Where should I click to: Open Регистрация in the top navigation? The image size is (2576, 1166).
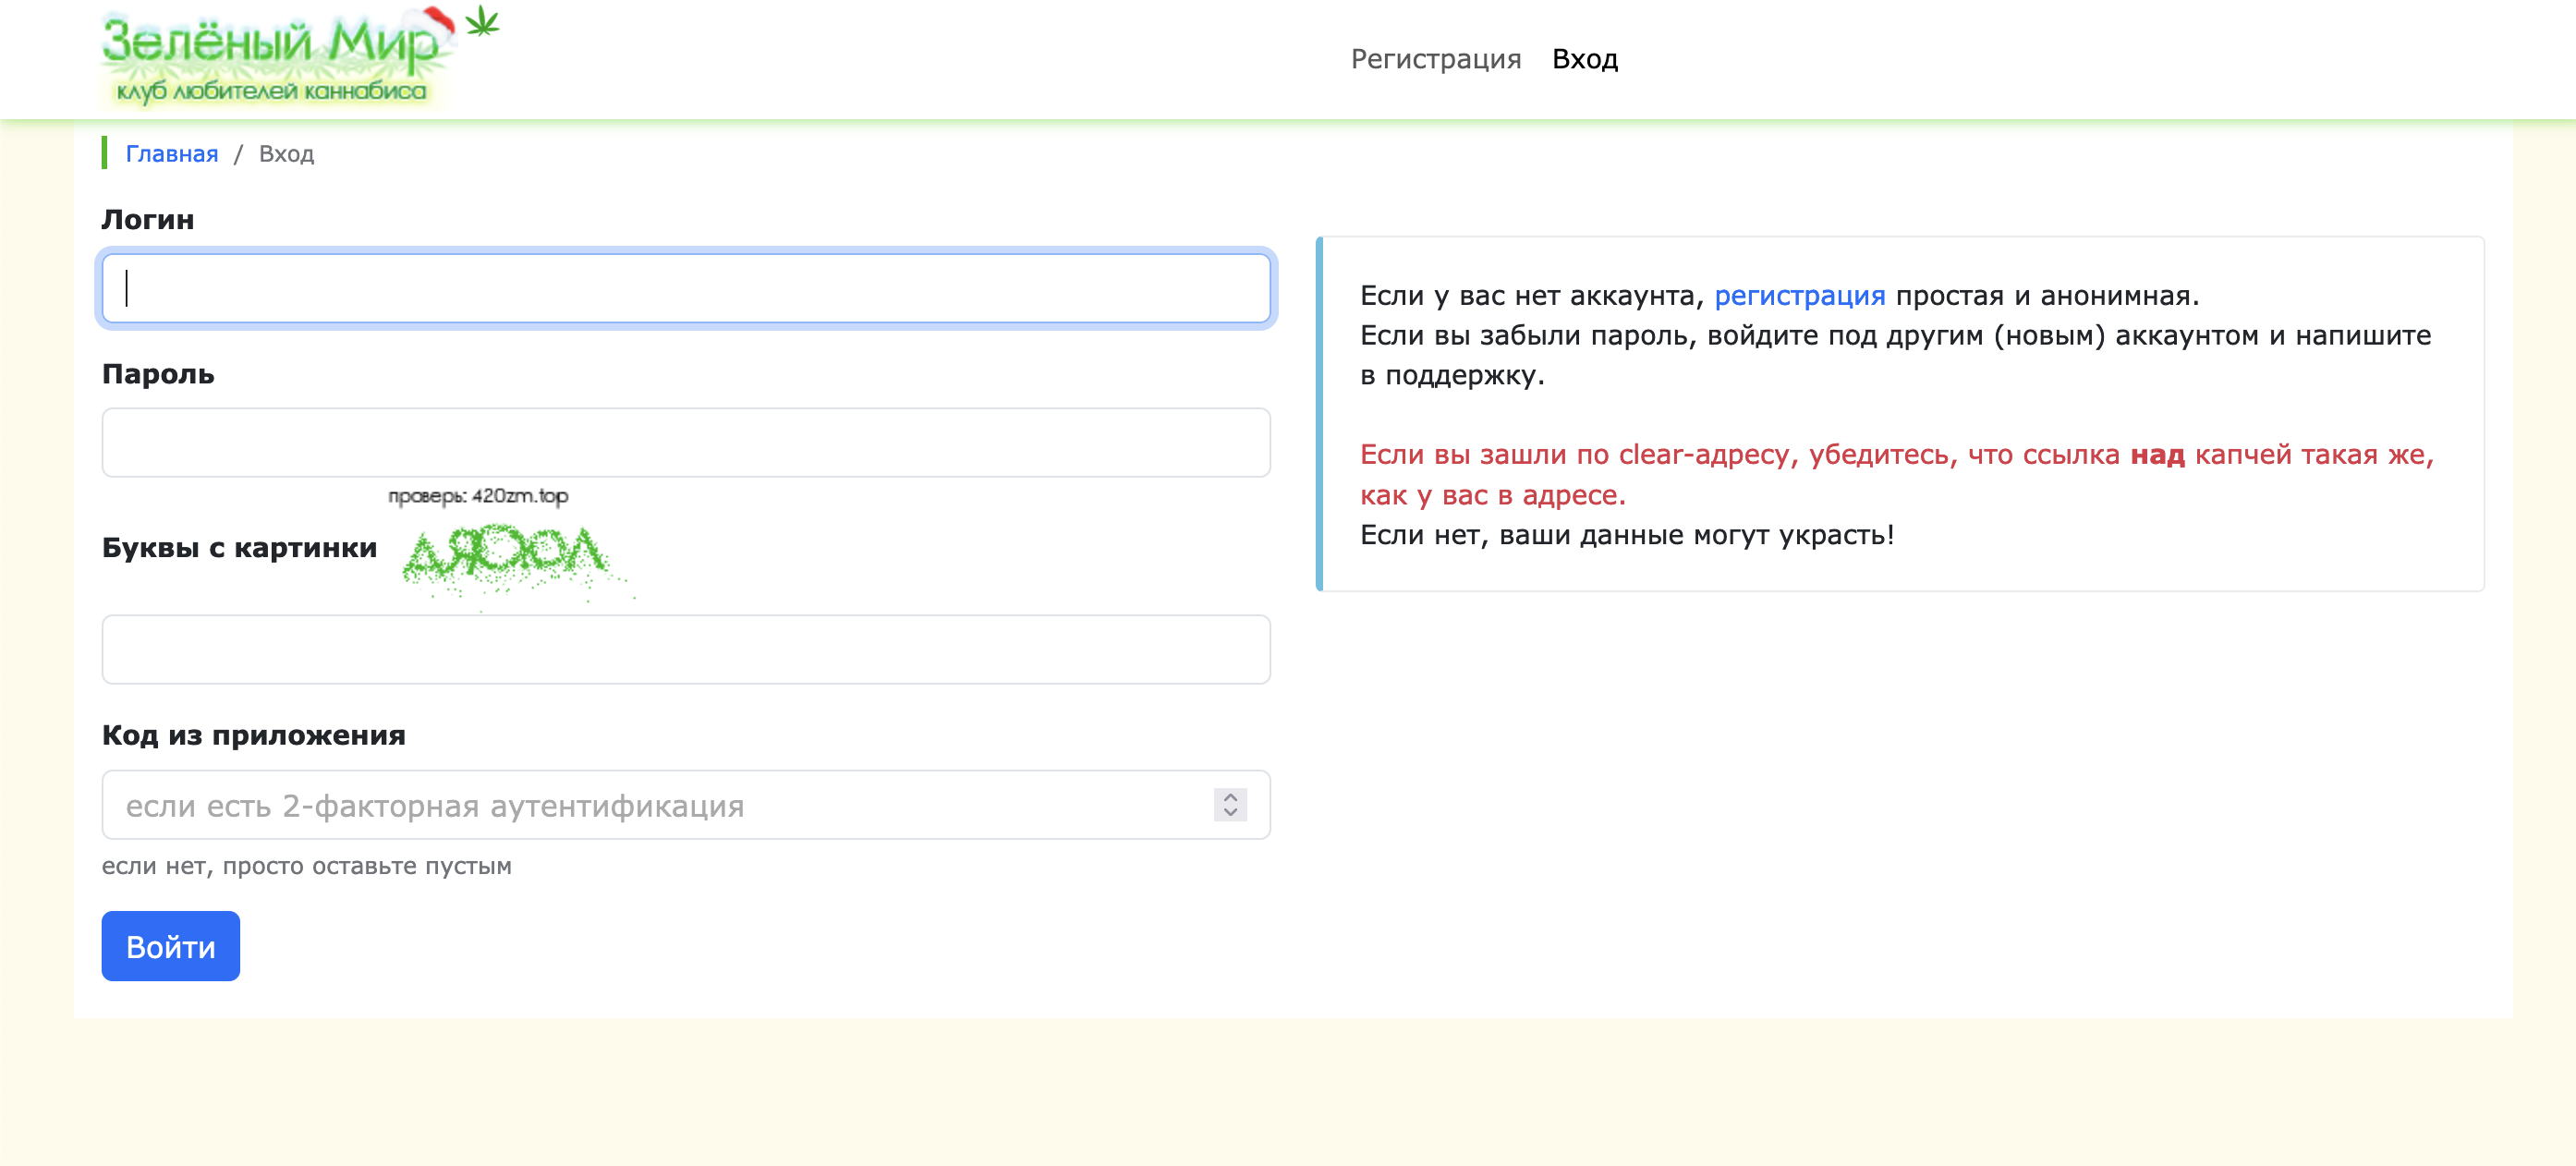tap(1435, 59)
